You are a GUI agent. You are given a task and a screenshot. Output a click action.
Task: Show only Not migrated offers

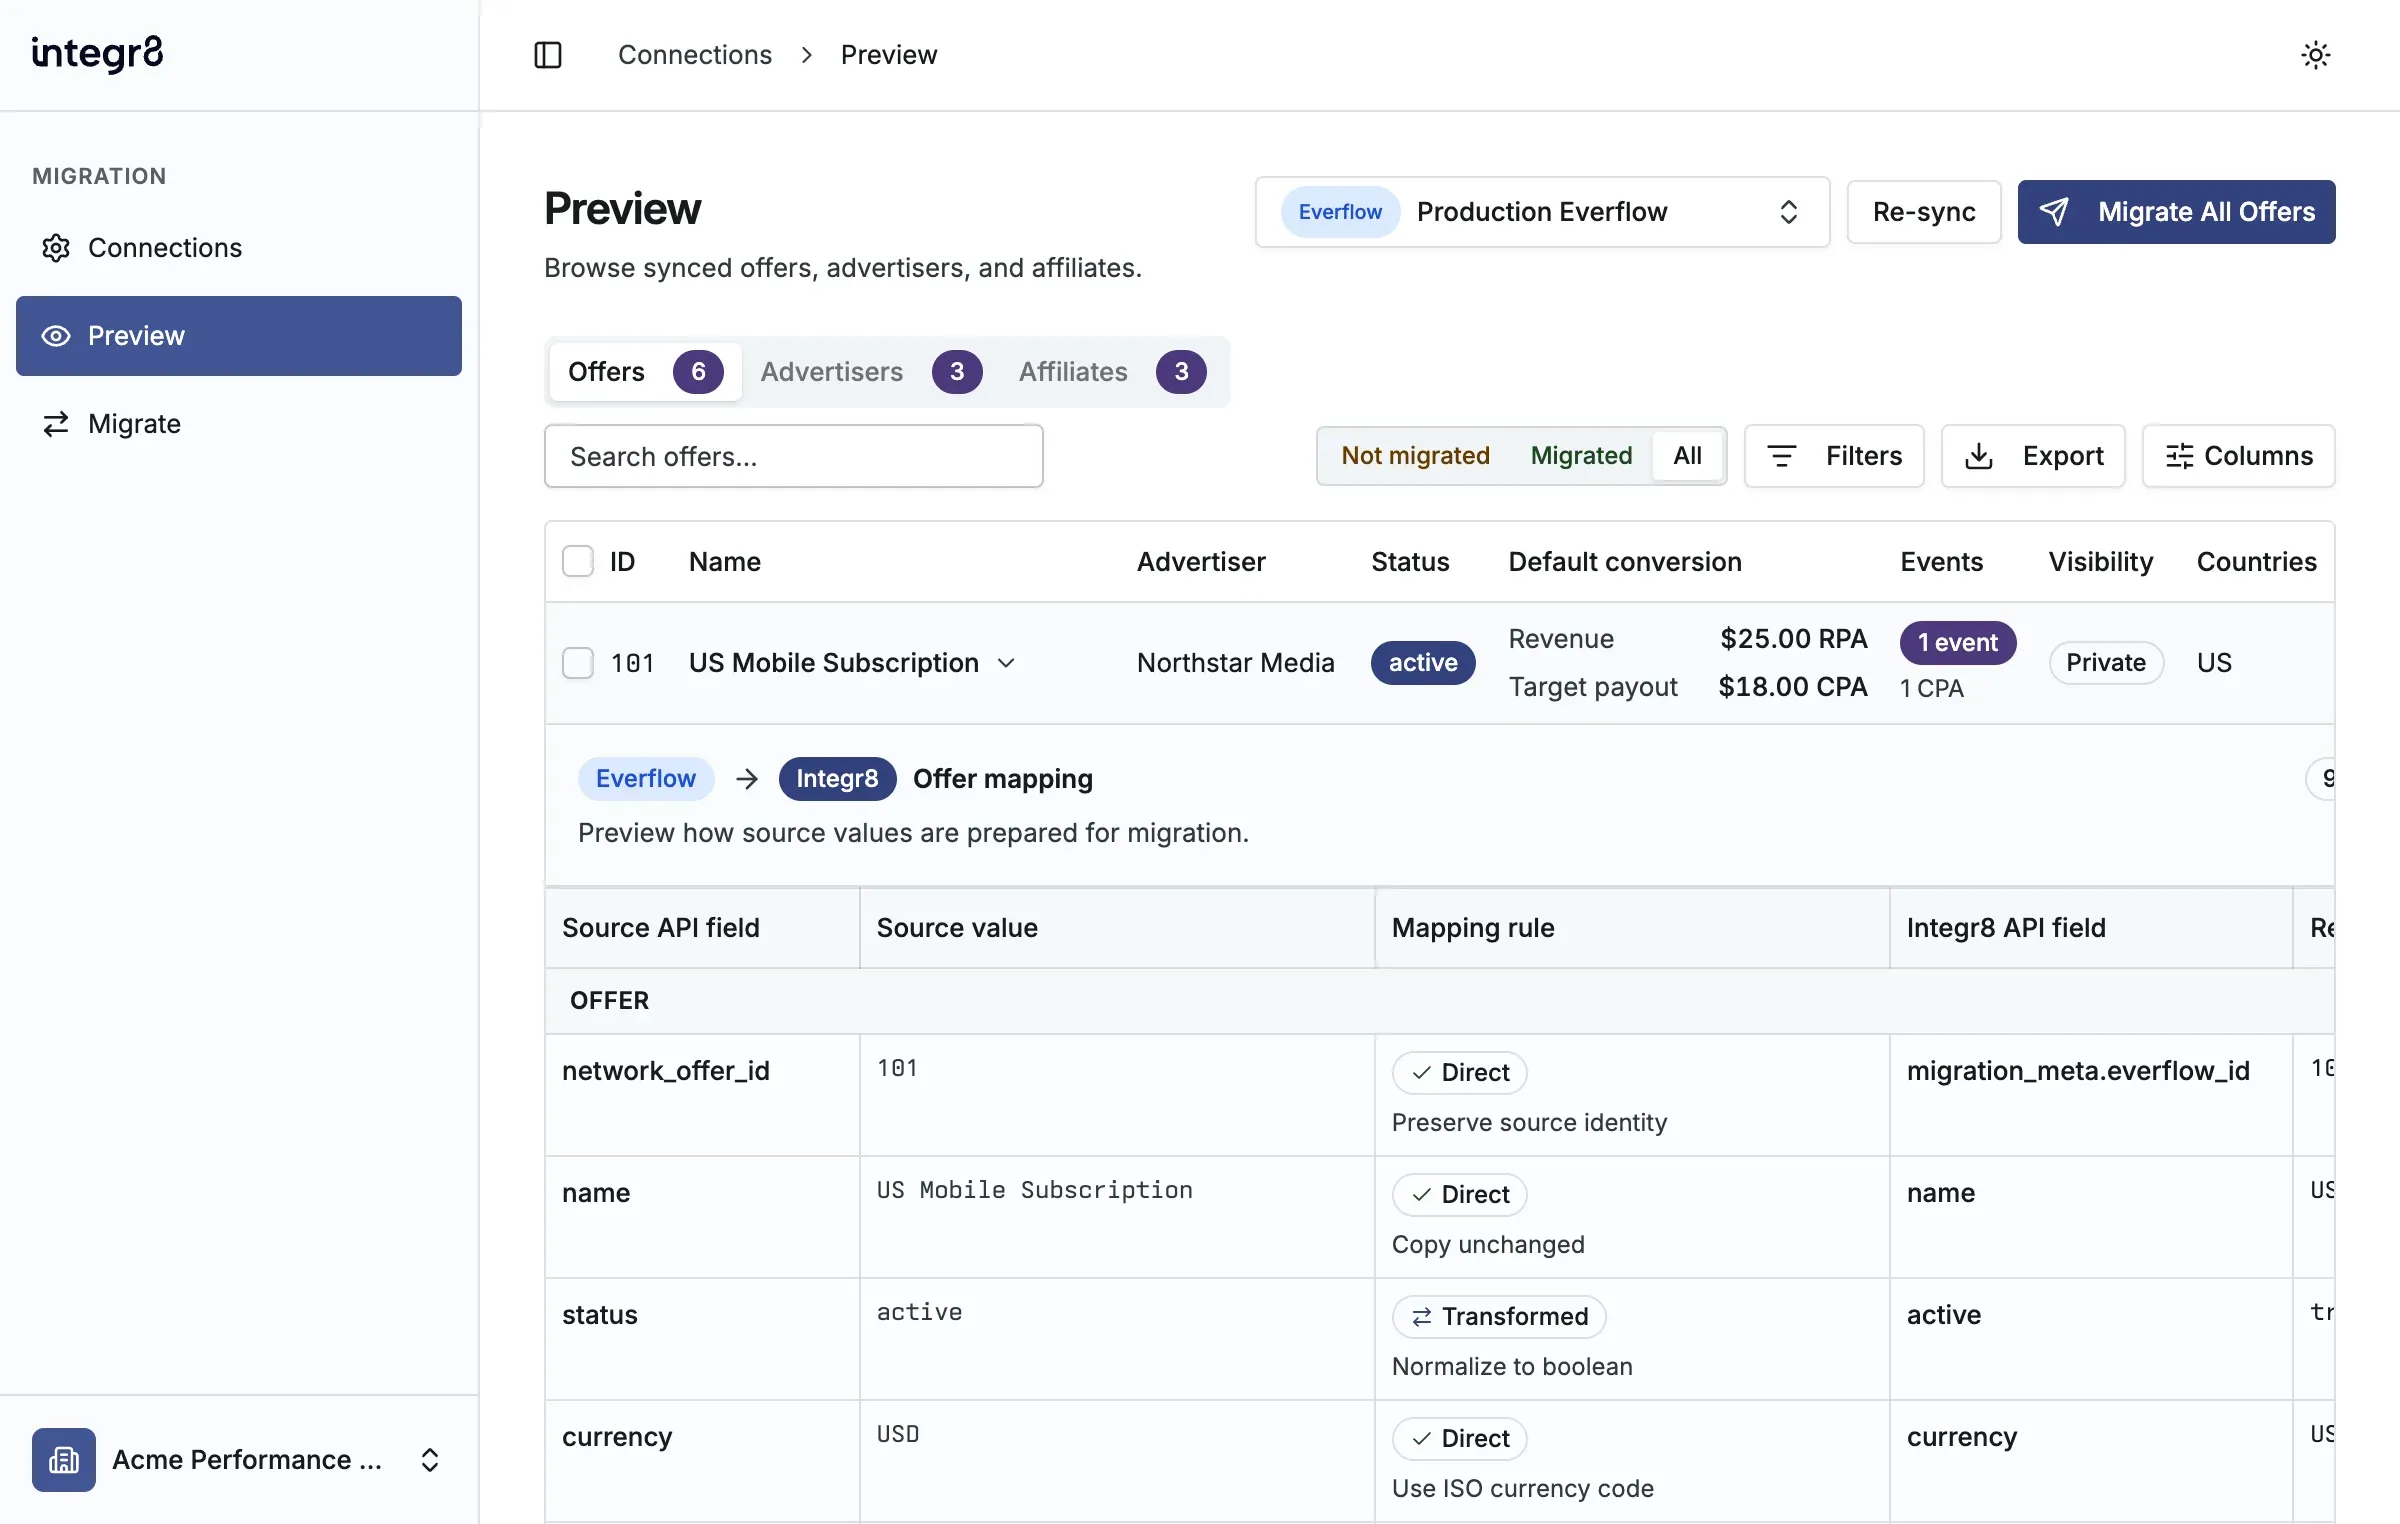[1415, 456]
